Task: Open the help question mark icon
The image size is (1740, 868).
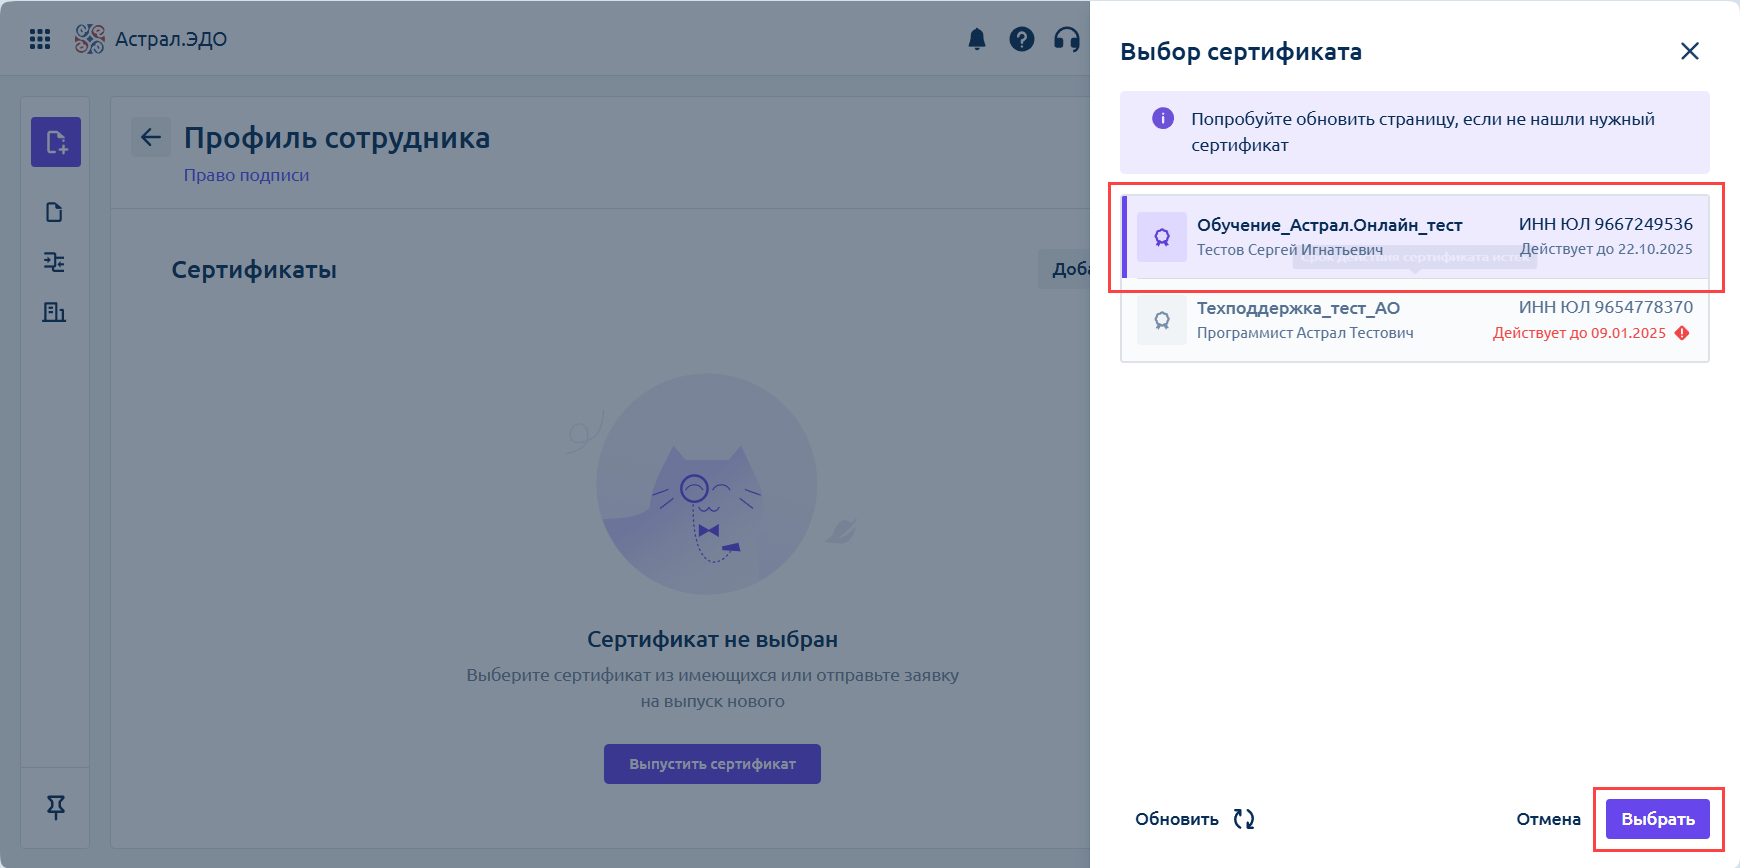Action: click(x=1022, y=39)
